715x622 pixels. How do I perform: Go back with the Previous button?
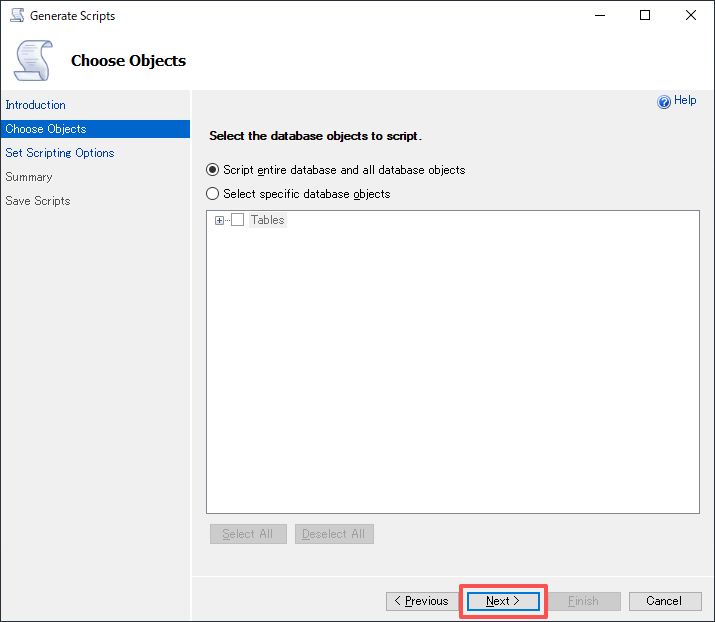pos(421,601)
